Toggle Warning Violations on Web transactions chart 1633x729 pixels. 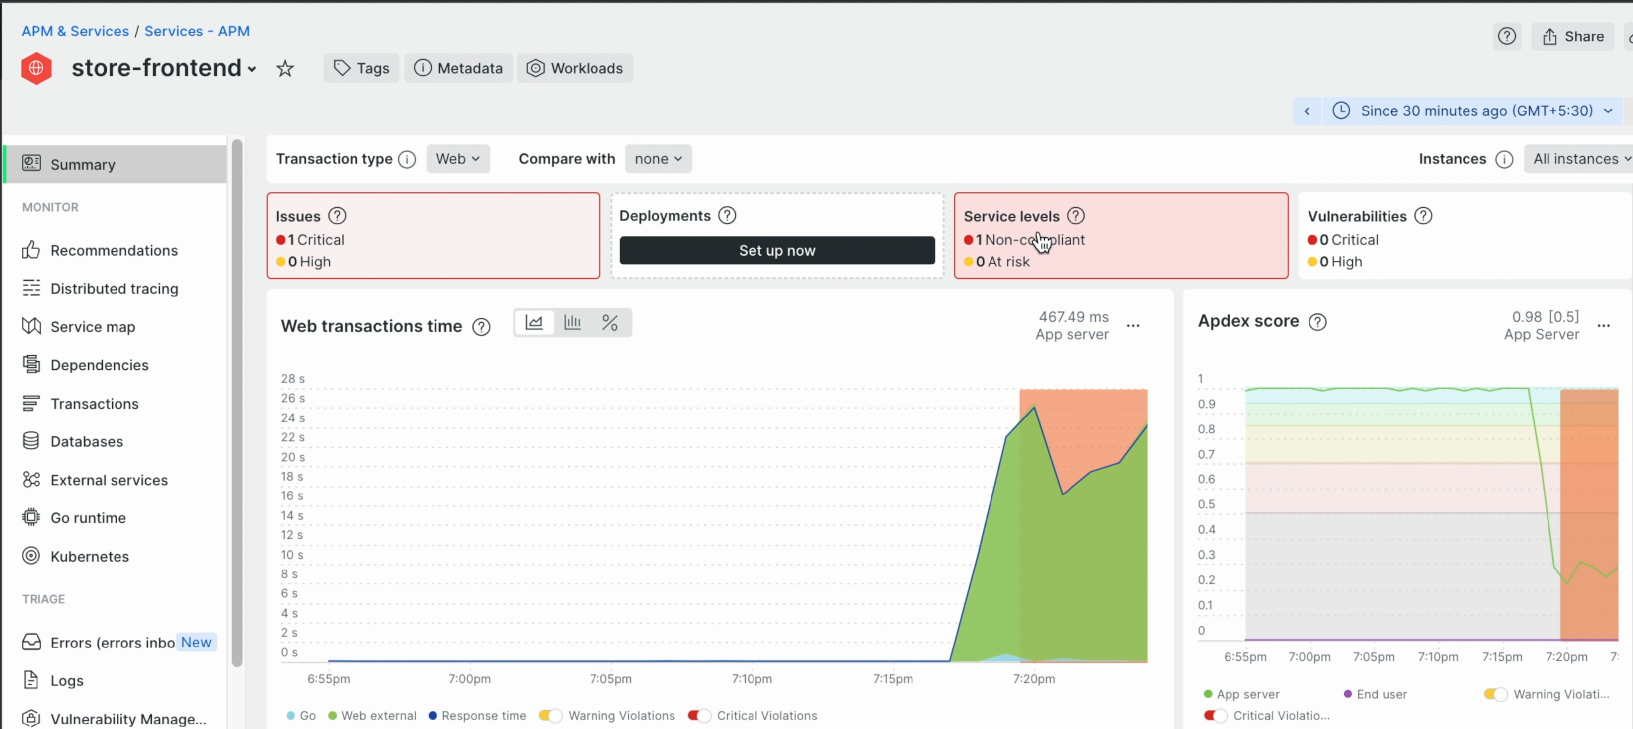[x=550, y=715]
